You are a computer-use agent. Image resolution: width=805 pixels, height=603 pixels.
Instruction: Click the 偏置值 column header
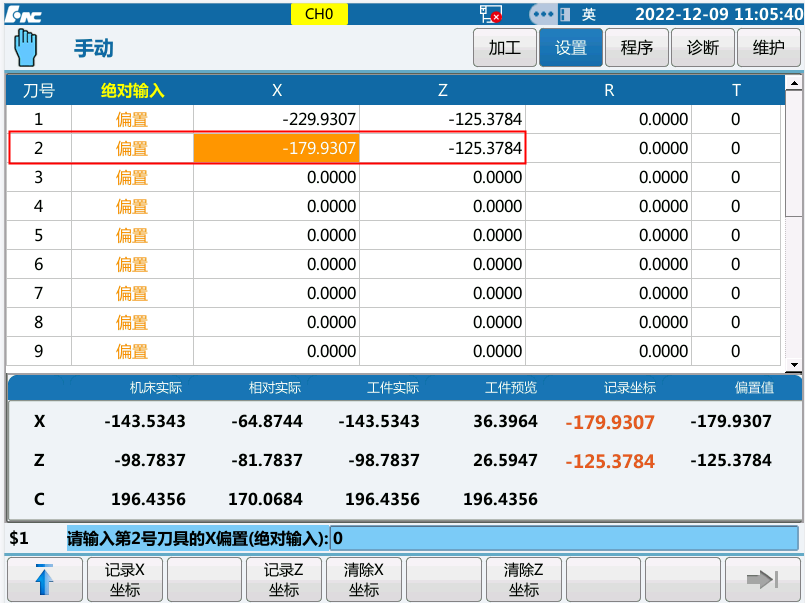(x=754, y=387)
